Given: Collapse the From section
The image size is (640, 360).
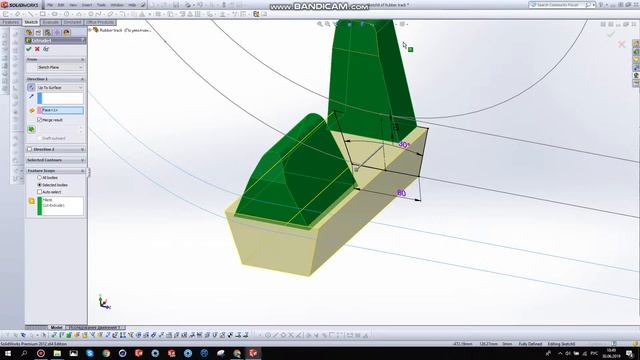Looking at the screenshot, I should click(82, 60).
